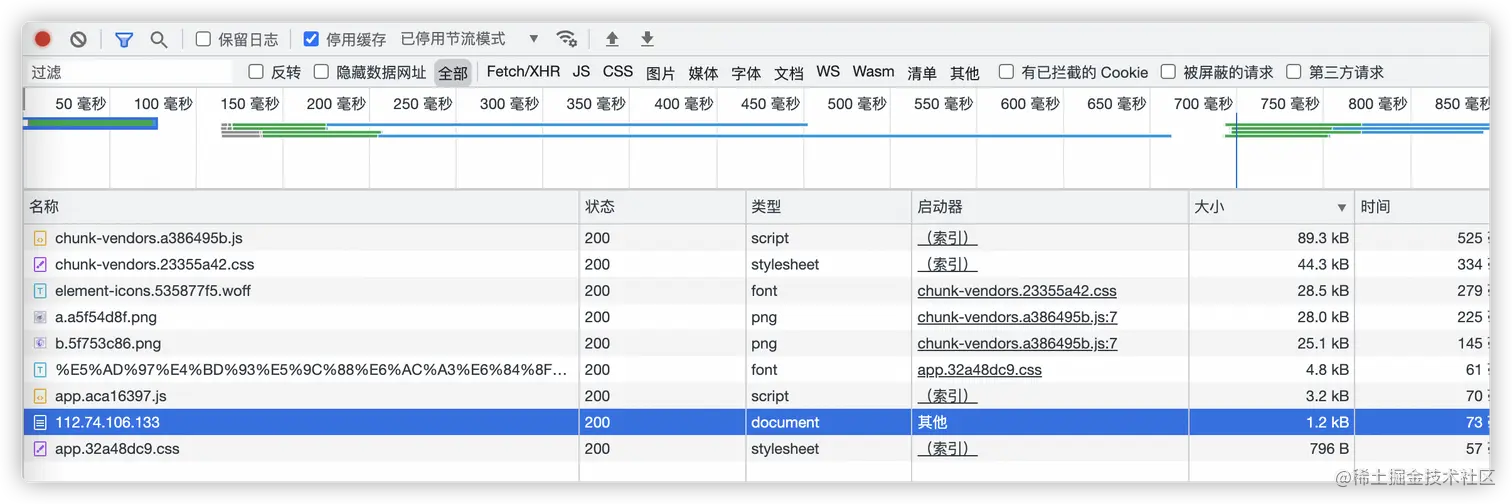This screenshot has height=504, width=1512.
Task: Select request element-icons.535877f5.woff
Action: click(756, 291)
